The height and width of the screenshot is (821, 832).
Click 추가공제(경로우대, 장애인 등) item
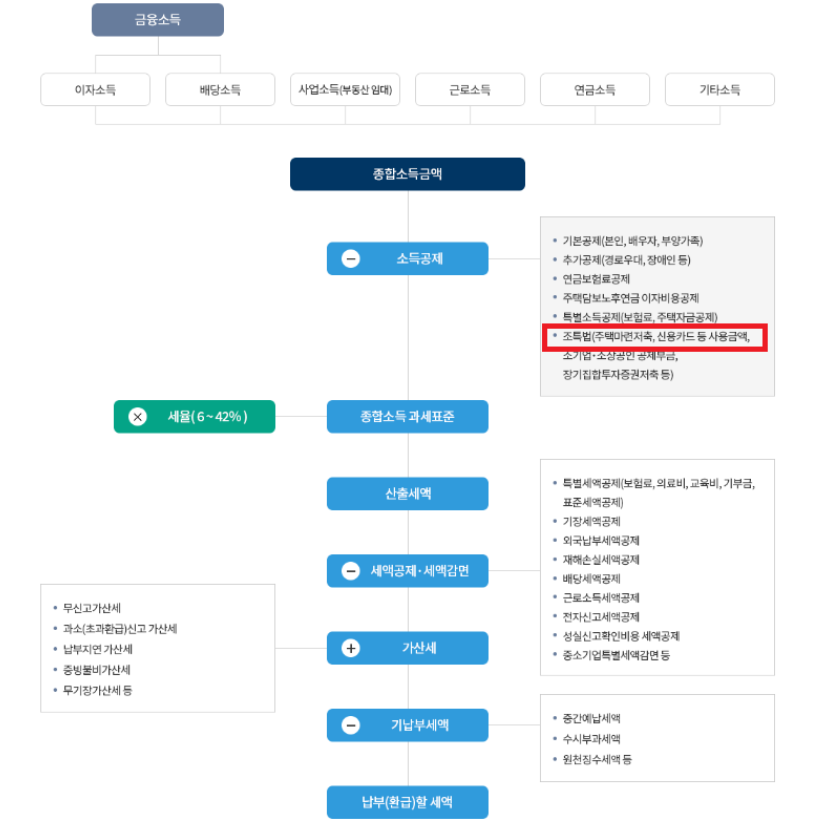[626, 260]
